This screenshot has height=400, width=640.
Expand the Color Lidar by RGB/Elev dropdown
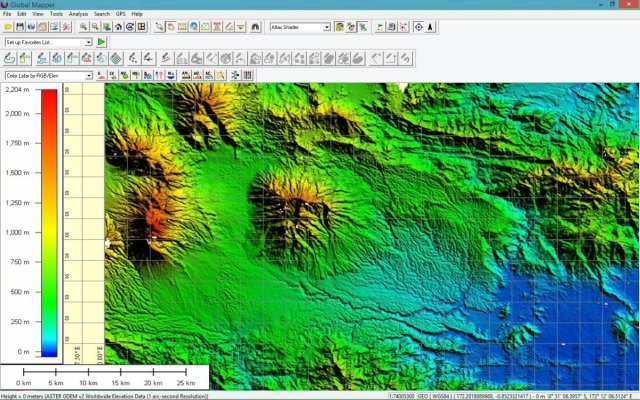88,75
